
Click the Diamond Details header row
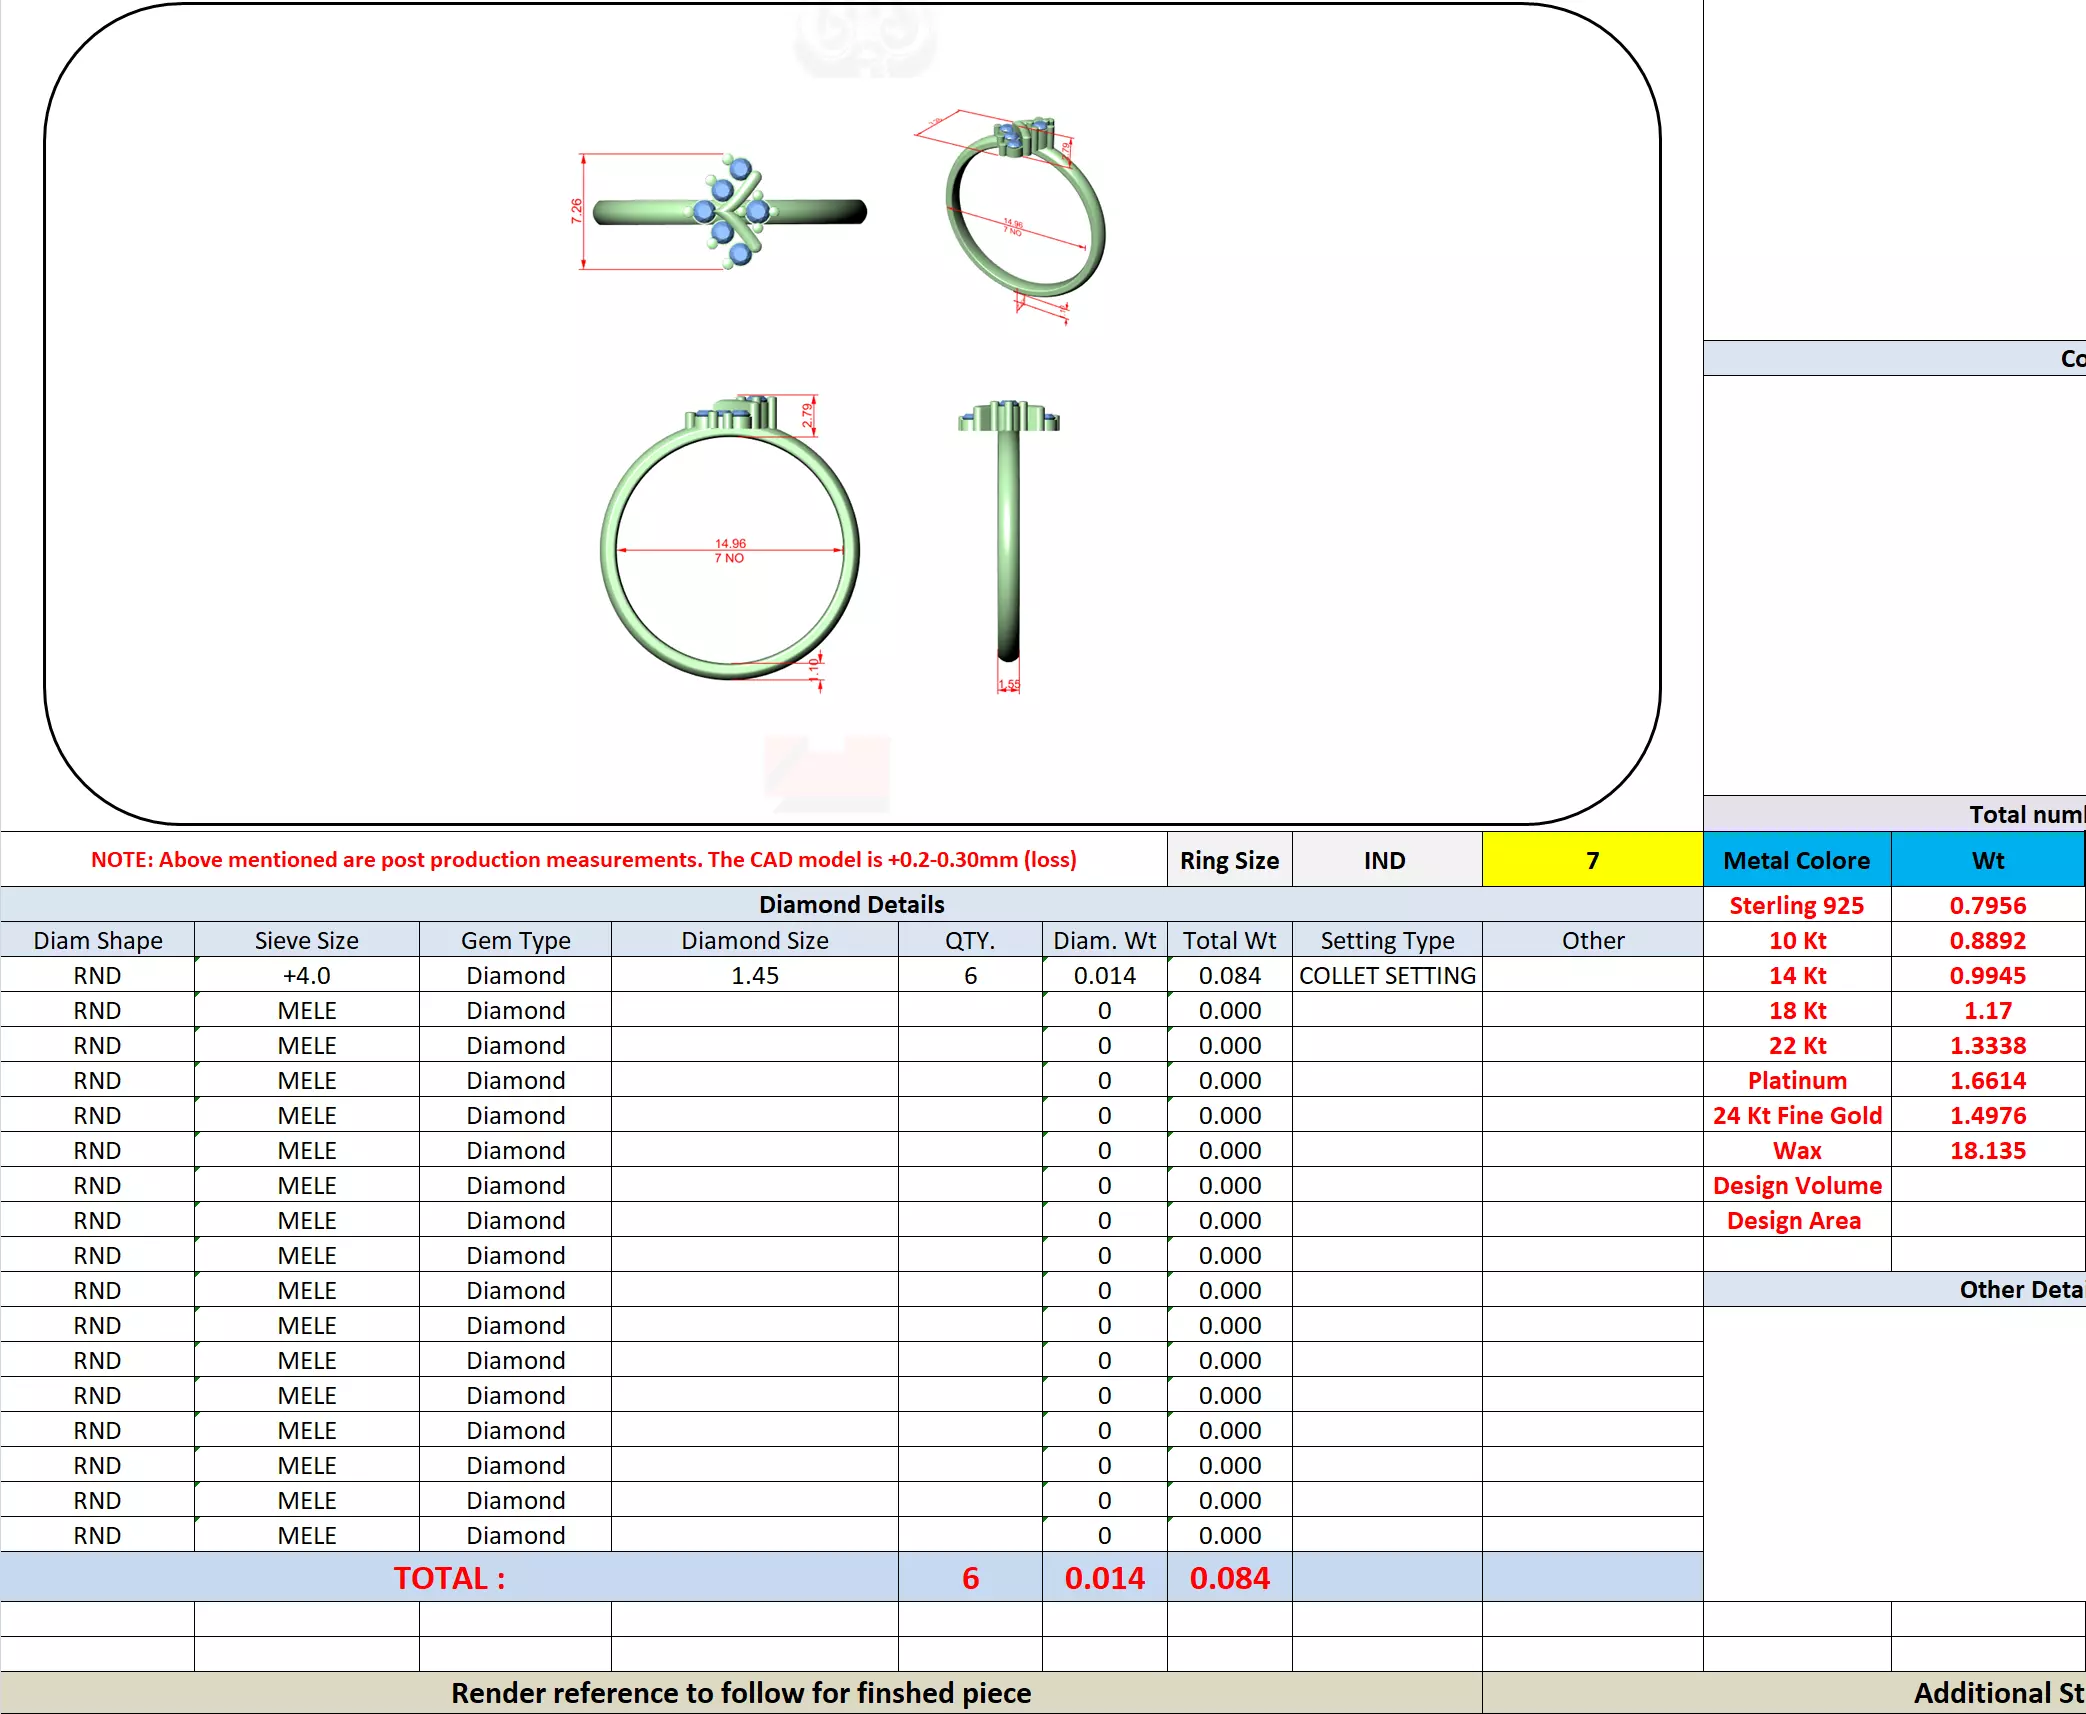coord(851,904)
